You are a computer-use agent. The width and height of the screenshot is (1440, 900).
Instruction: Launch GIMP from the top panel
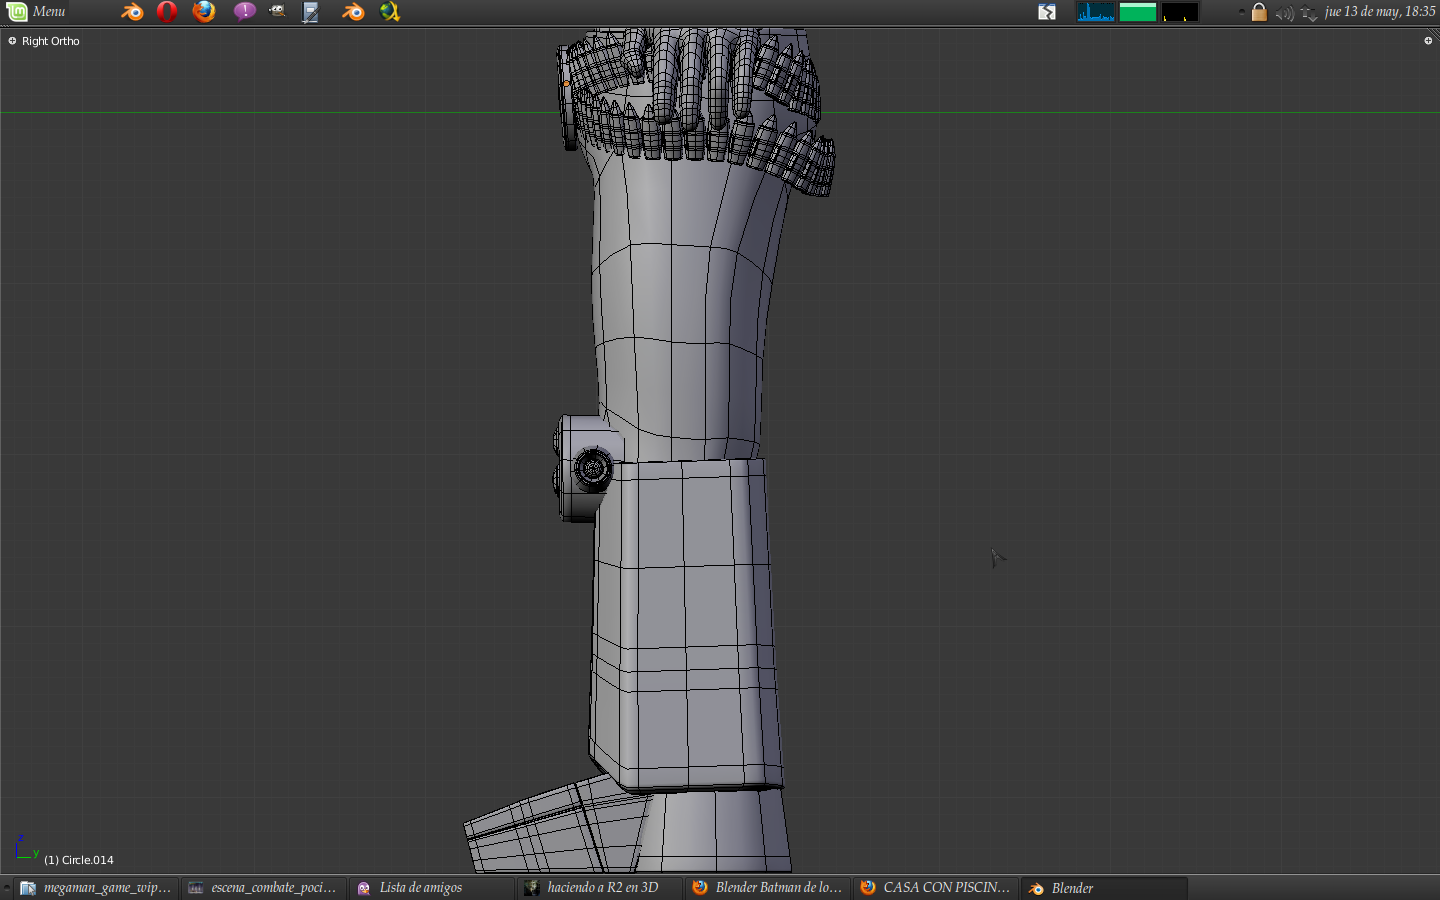pos(277,12)
